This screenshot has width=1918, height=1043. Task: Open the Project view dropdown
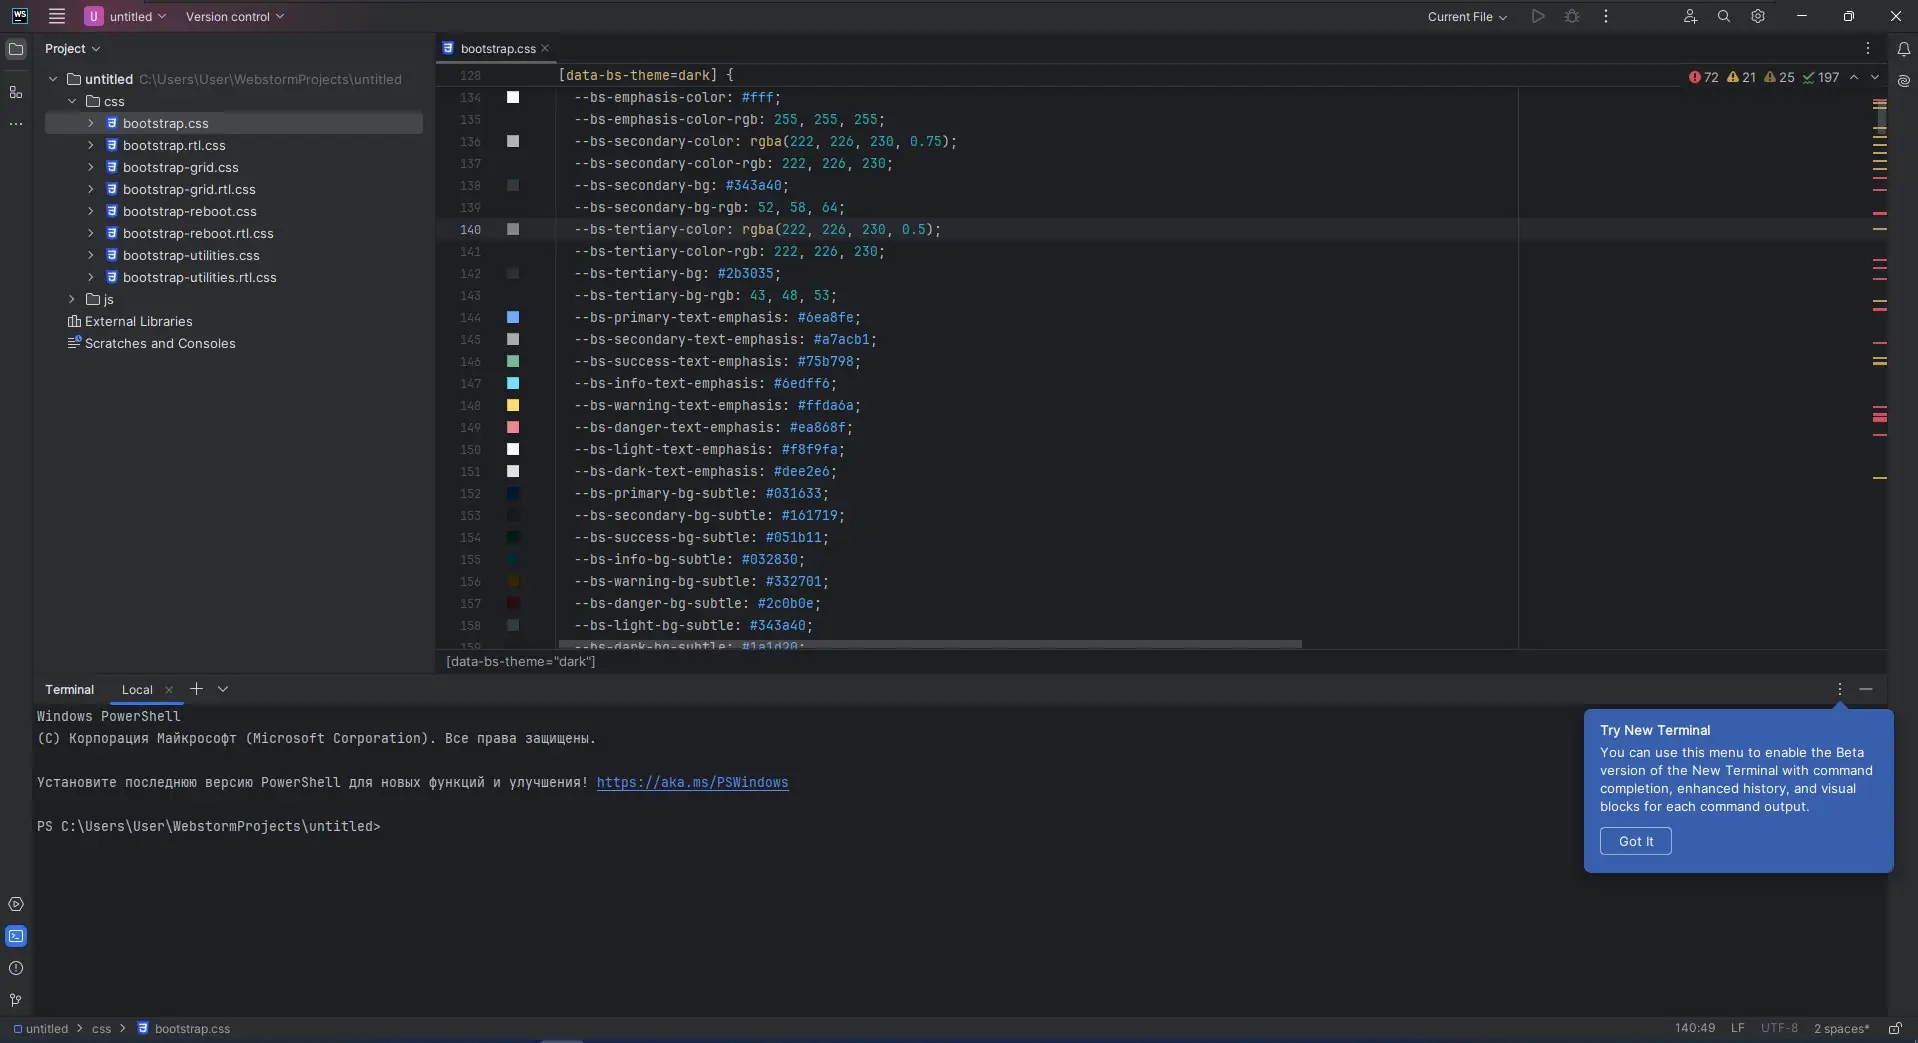pyautogui.click(x=73, y=49)
